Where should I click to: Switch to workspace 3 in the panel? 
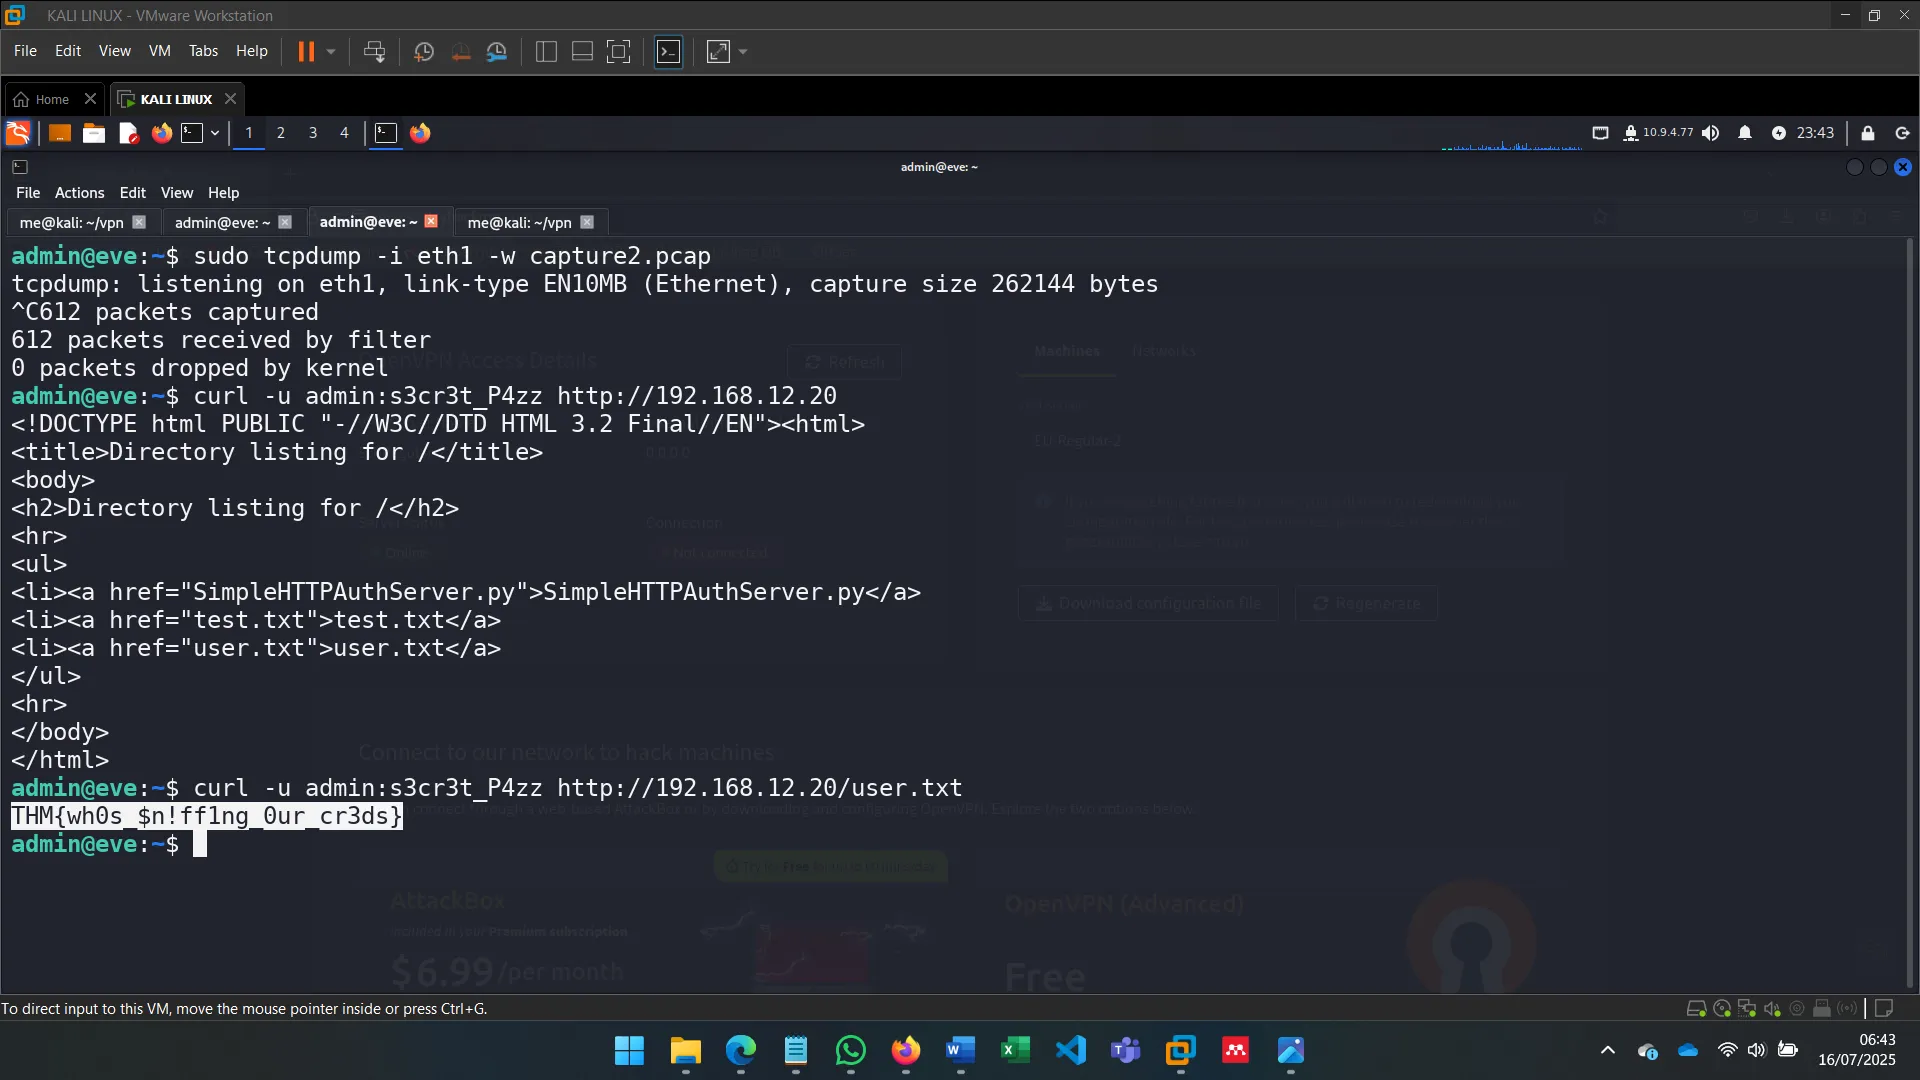click(x=312, y=133)
